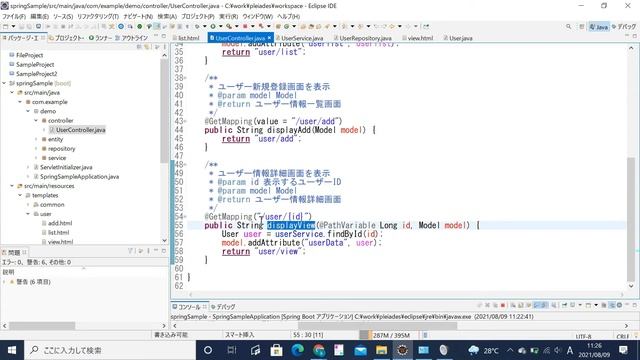Click the Open Perspective icon
Image resolution: width=640 pixels, height=360 pixels.
tap(582, 27)
